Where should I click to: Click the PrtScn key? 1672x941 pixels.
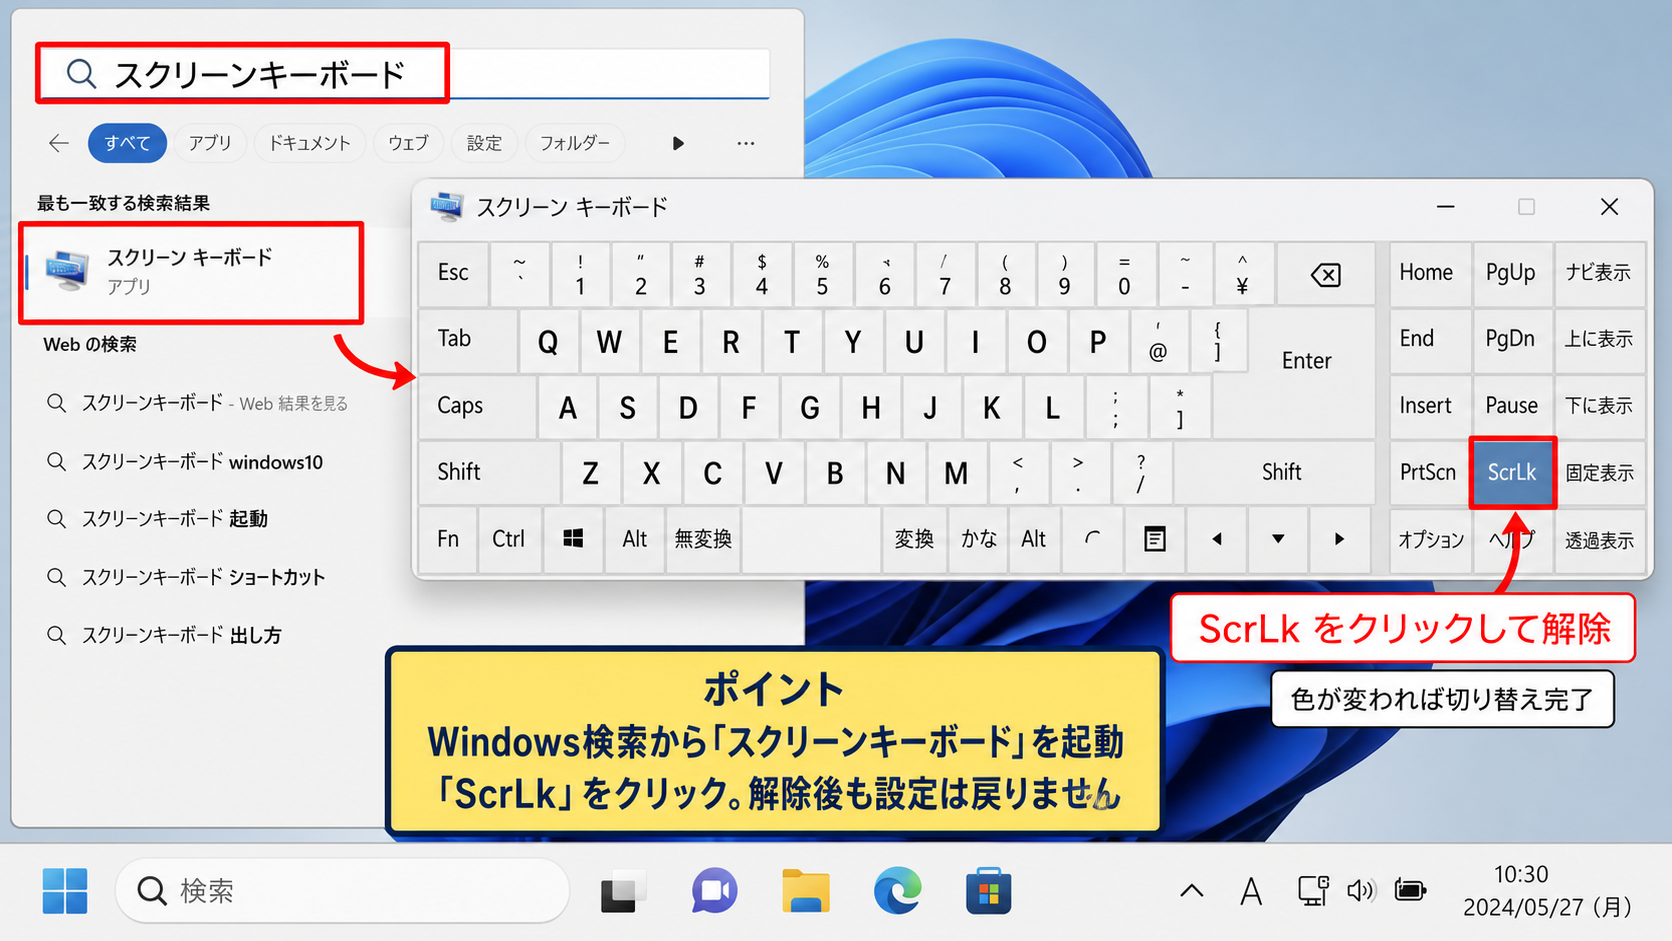tap(1428, 472)
